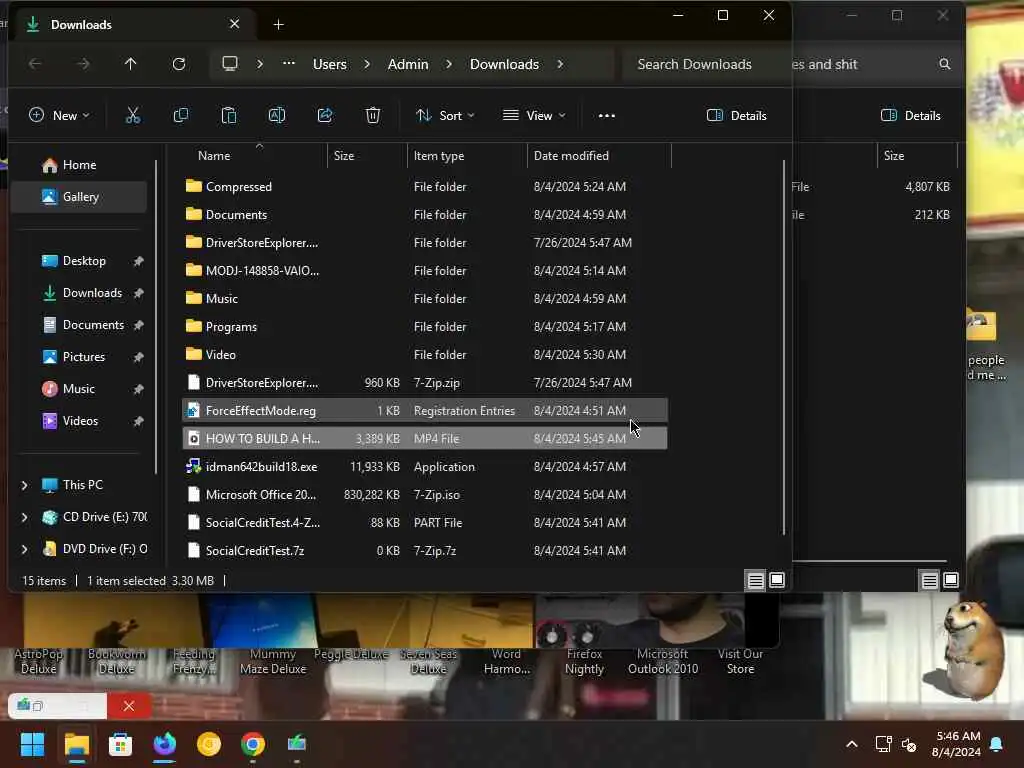Click the navigation pane scrollbar
1024x768 pixels.
(x=156, y=317)
